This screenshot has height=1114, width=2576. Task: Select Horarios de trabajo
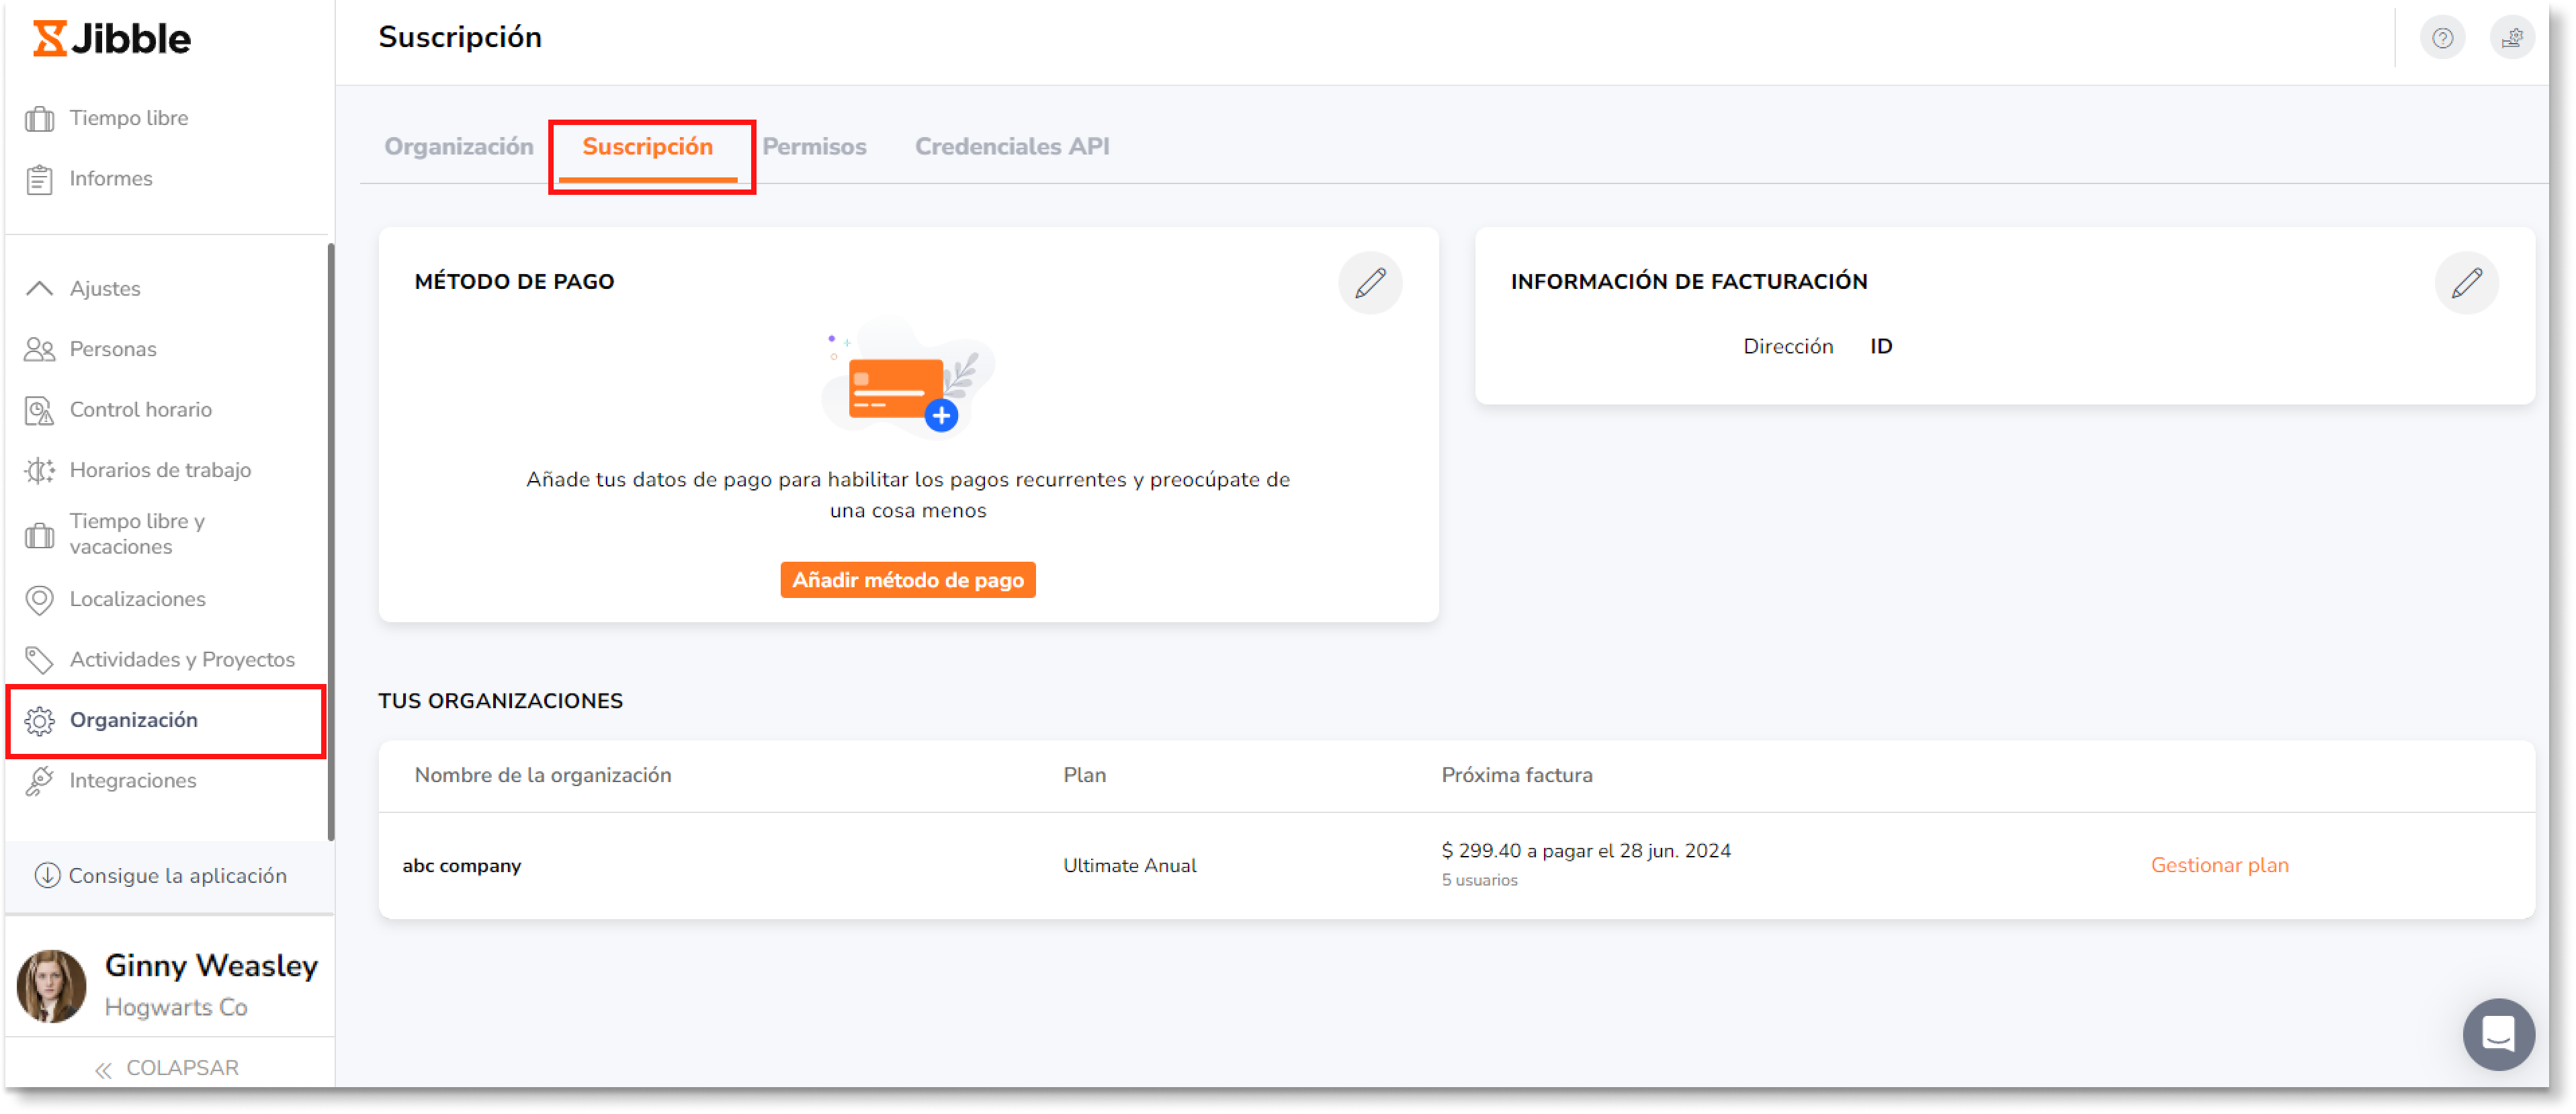pos(160,470)
